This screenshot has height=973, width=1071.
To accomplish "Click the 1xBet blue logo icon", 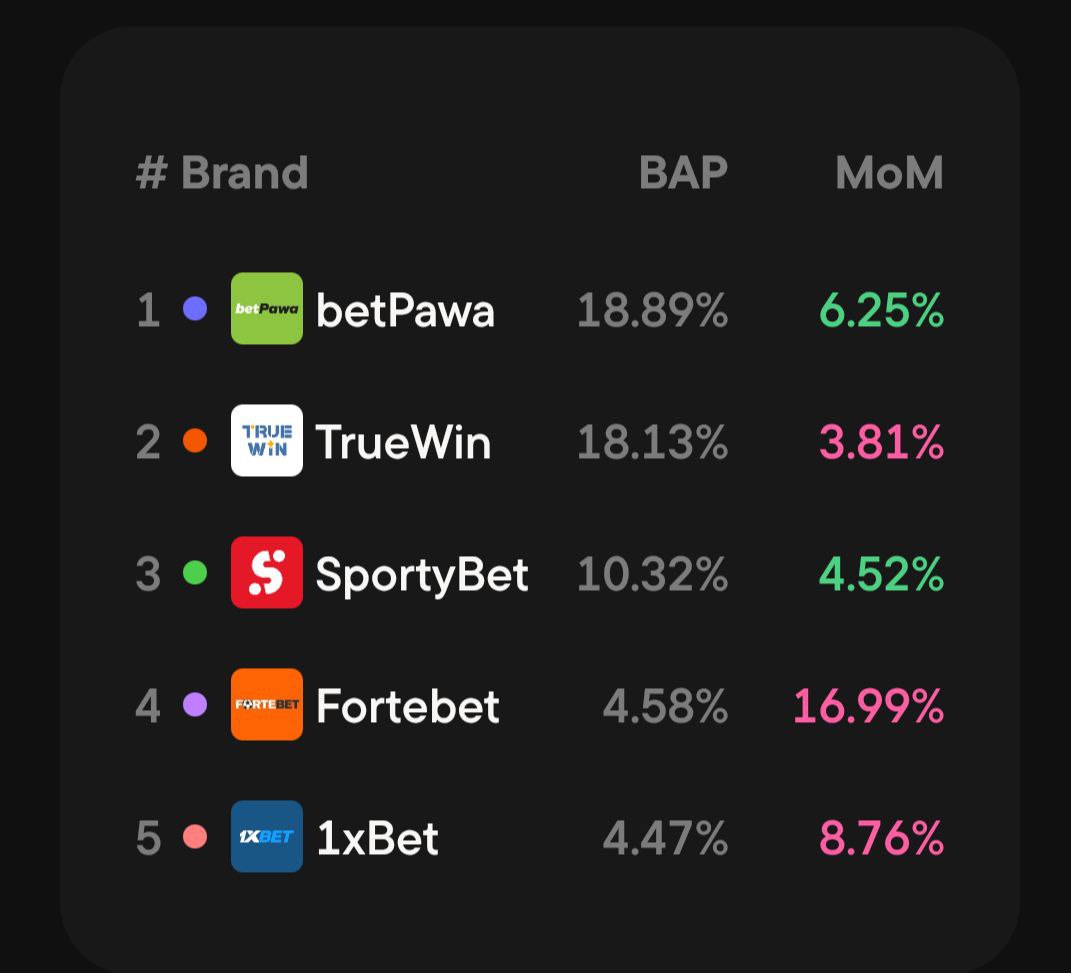I will [x=266, y=836].
